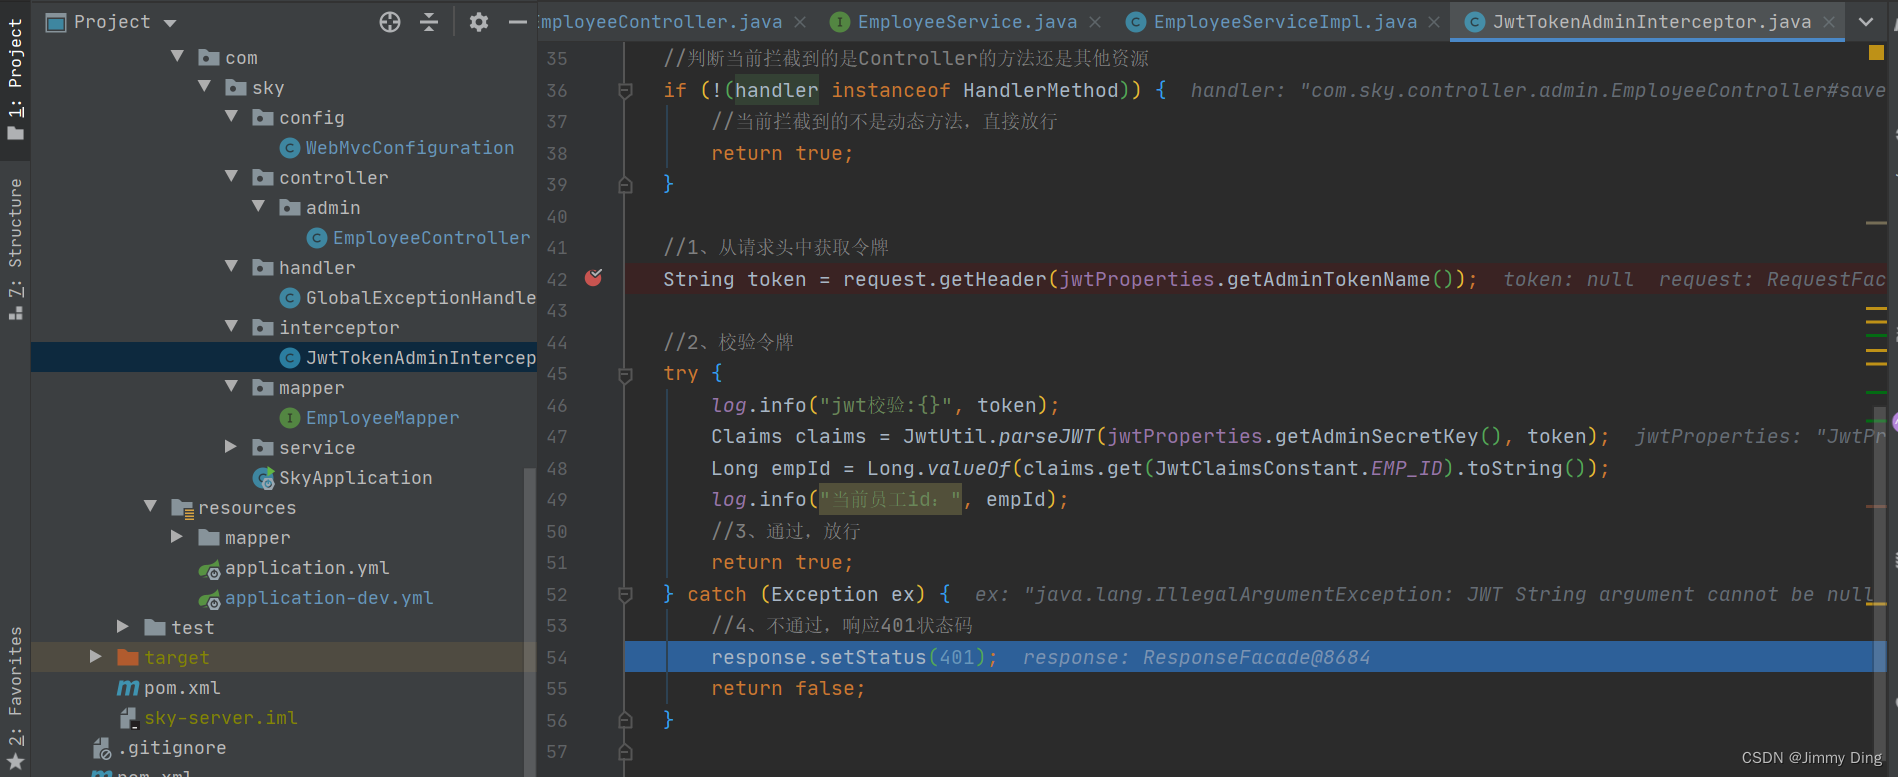Open SkyApplication class
Image resolution: width=1898 pixels, height=777 pixels.
(x=355, y=478)
